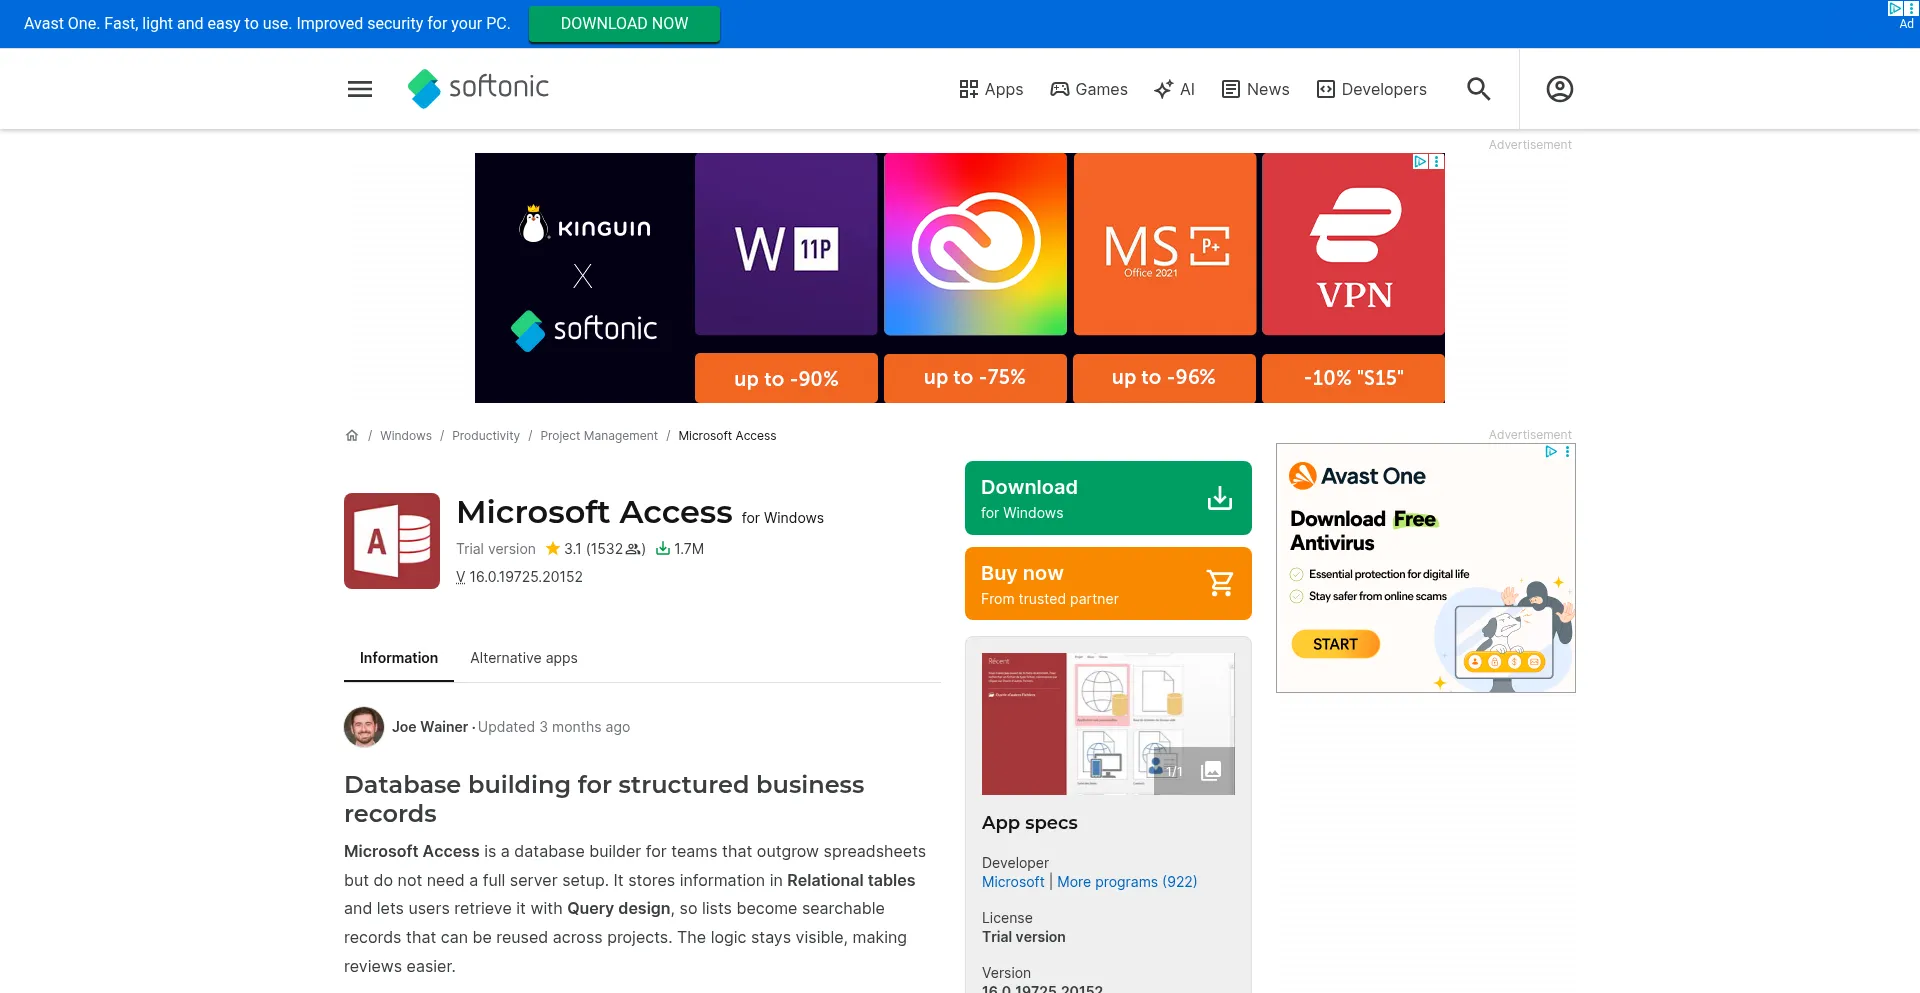Open the Productivity breadcrumb link

486,436
